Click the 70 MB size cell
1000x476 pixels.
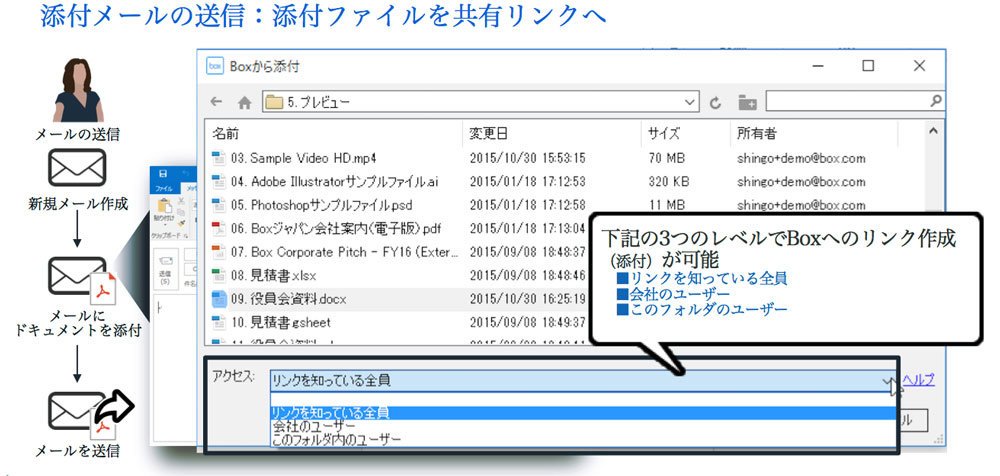[666, 158]
